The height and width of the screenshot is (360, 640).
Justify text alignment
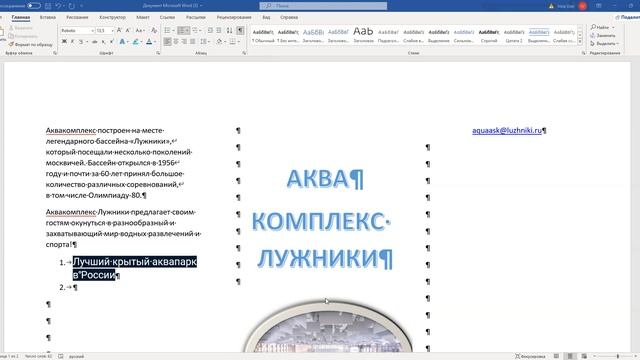pyautogui.click(x=192, y=42)
